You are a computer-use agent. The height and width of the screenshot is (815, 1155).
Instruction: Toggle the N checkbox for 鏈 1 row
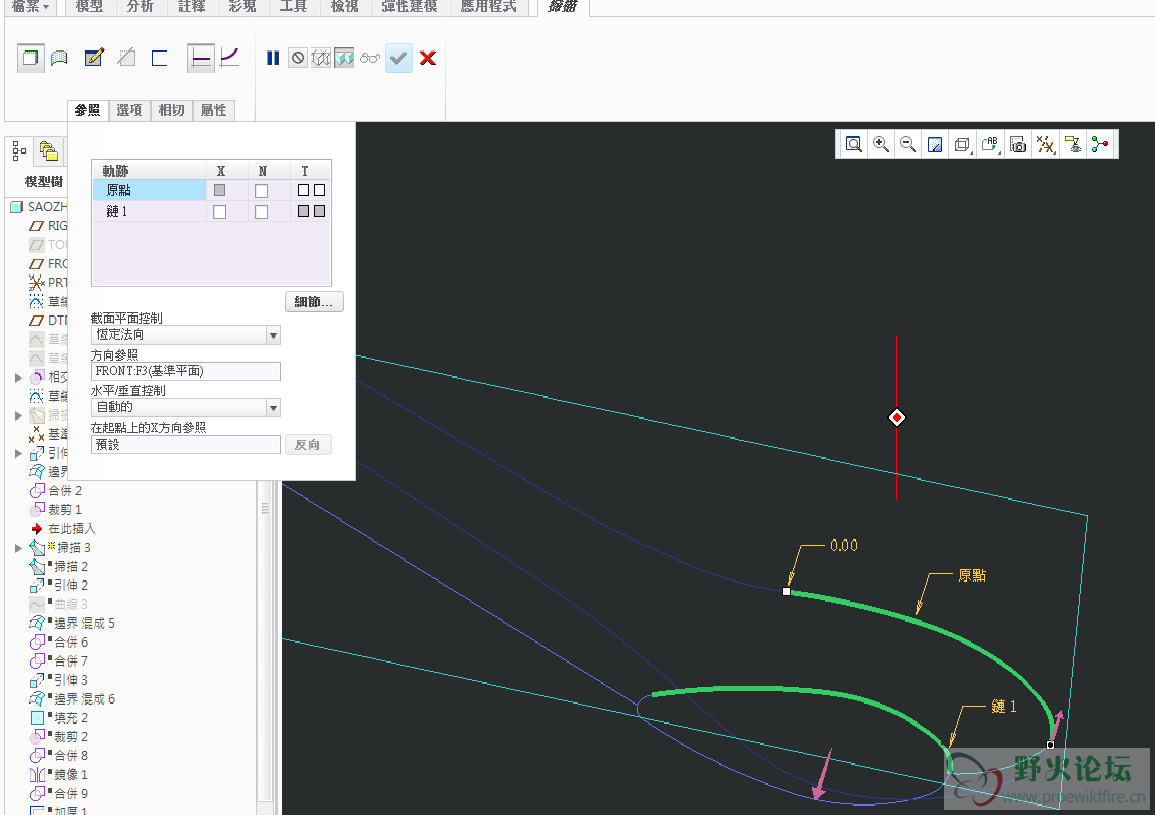pos(261,211)
